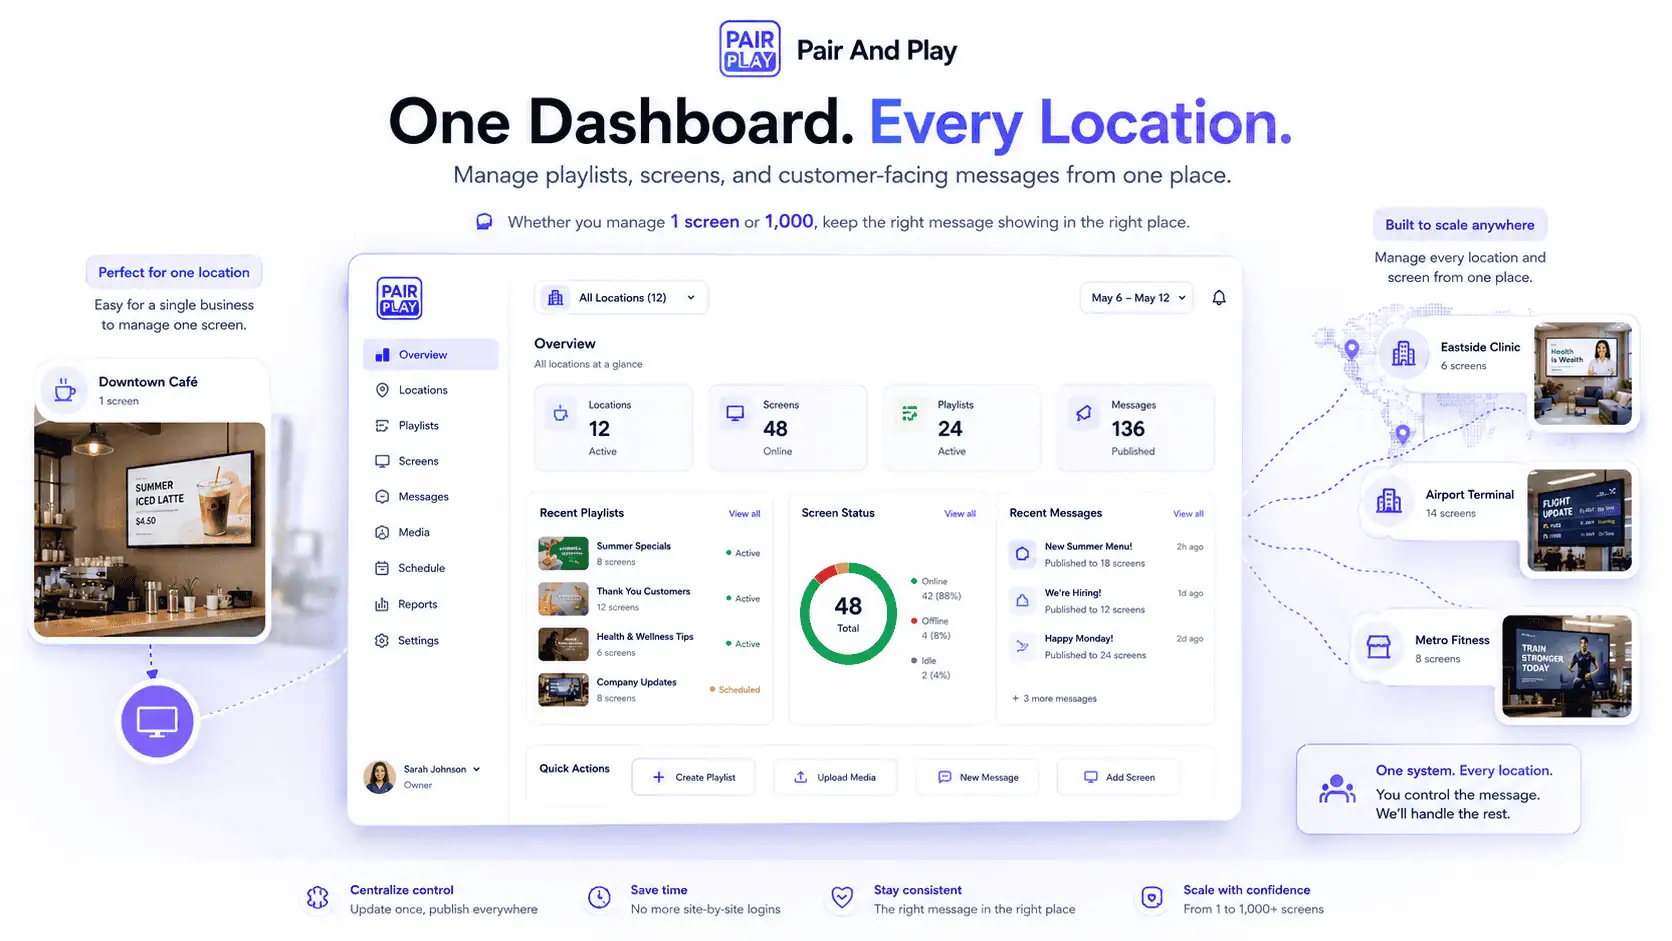Click the Pair Play logo in dashboard sidebar
The height and width of the screenshot is (941, 1672).
tap(399, 298)
